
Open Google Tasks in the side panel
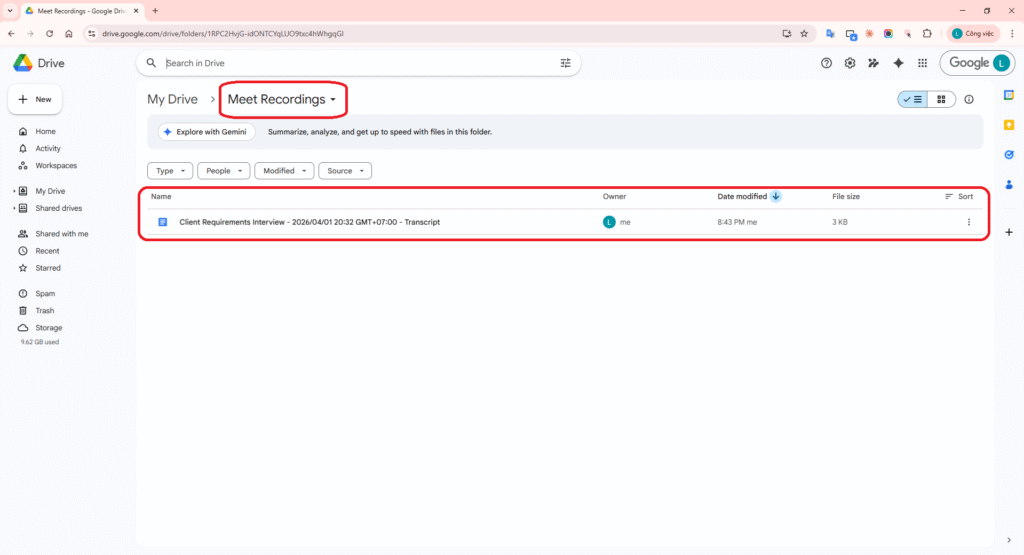pos(1009,154)
